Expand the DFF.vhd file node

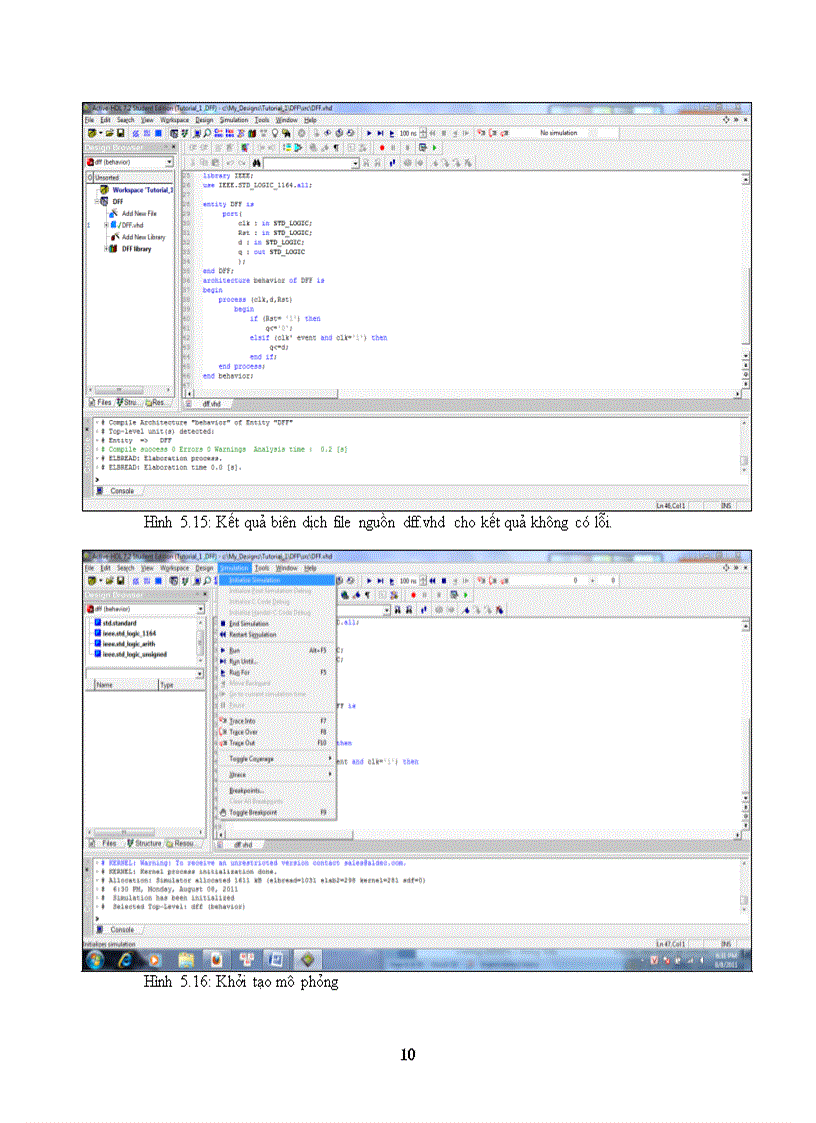click(105, 225)
